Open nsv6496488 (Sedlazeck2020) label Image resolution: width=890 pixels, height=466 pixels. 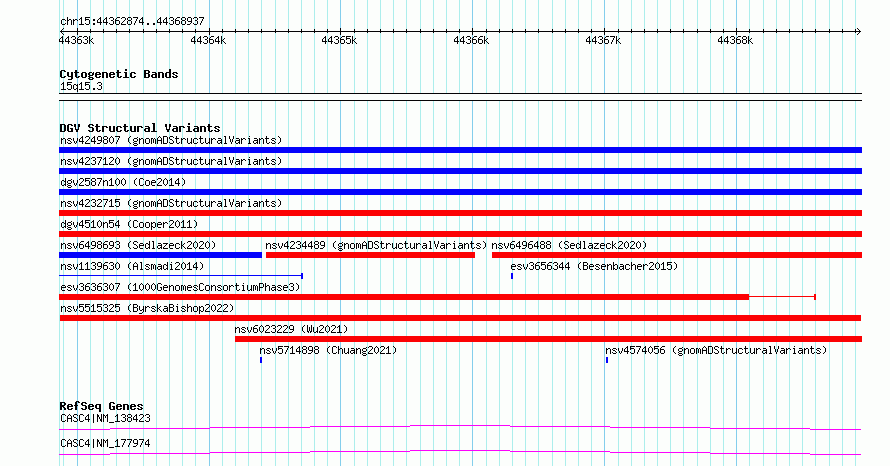click(x=569, y=245)
